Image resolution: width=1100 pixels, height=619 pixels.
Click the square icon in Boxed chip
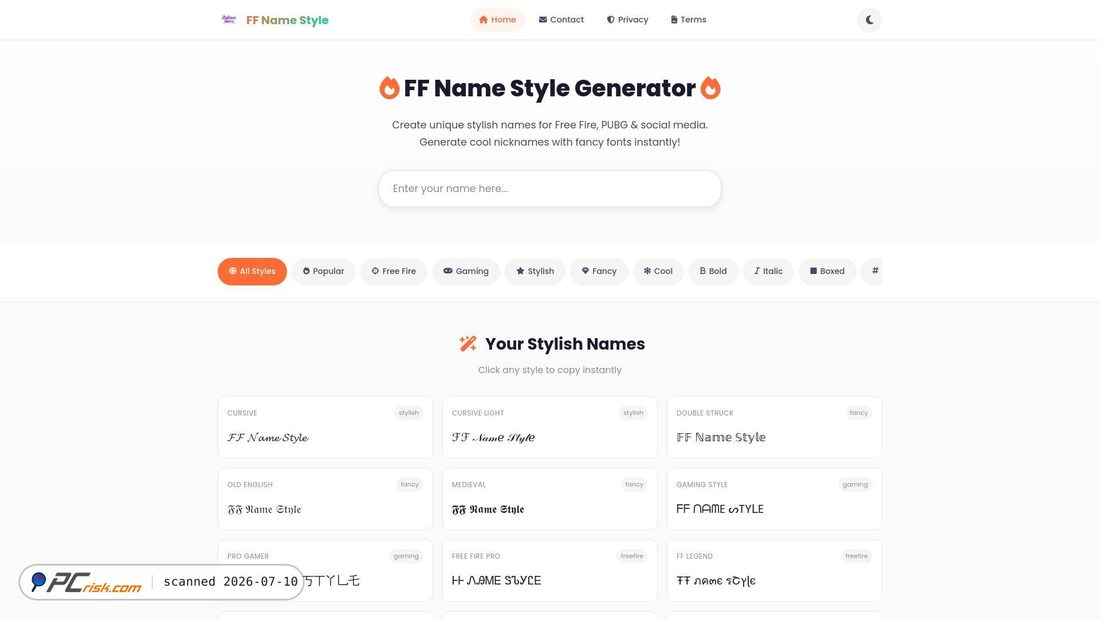coord(813,271)
